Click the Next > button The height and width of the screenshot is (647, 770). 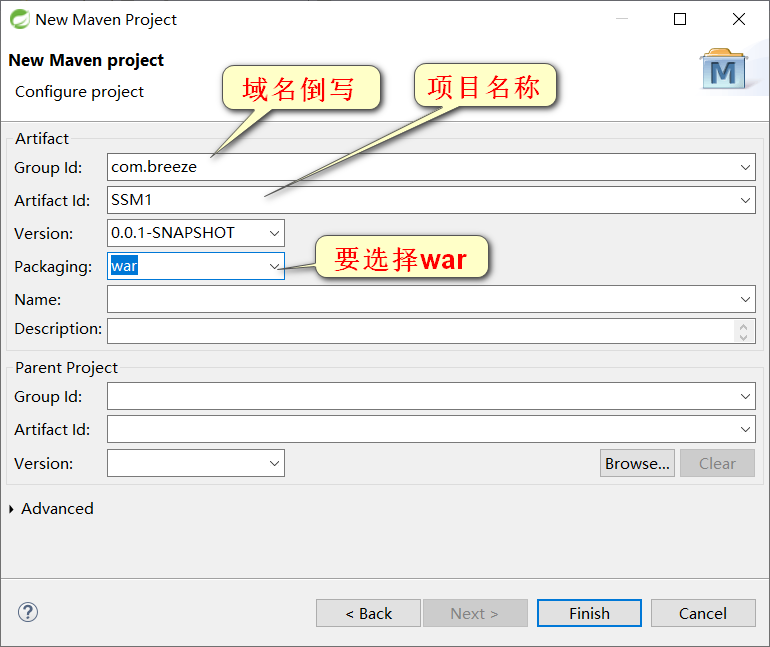pos(475,613)
